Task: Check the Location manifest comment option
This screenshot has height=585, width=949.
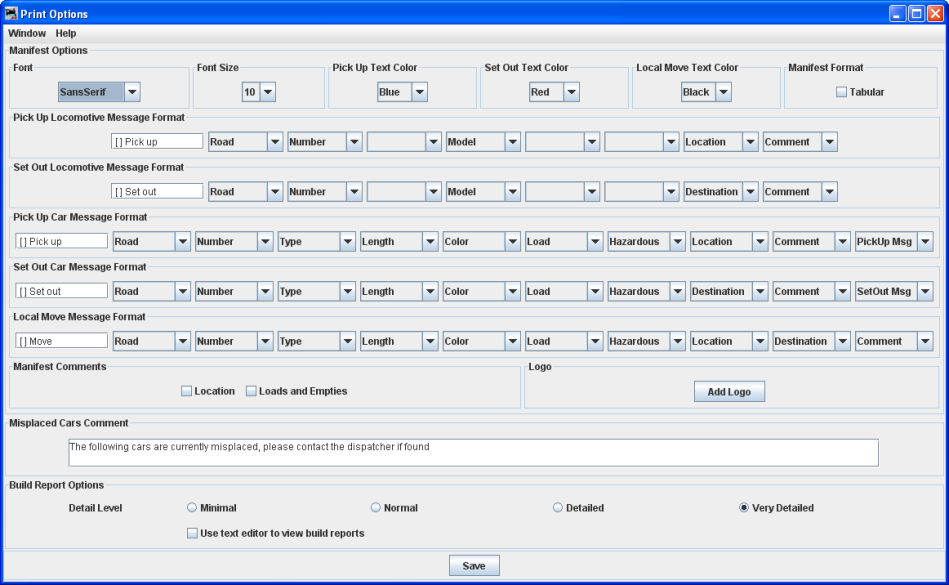Action: (187, 391)
